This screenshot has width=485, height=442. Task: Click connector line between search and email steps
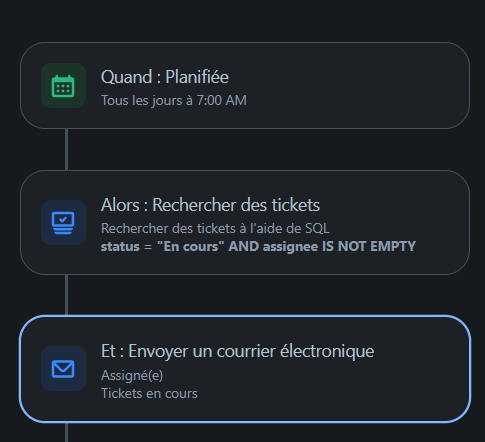[66, 295]
